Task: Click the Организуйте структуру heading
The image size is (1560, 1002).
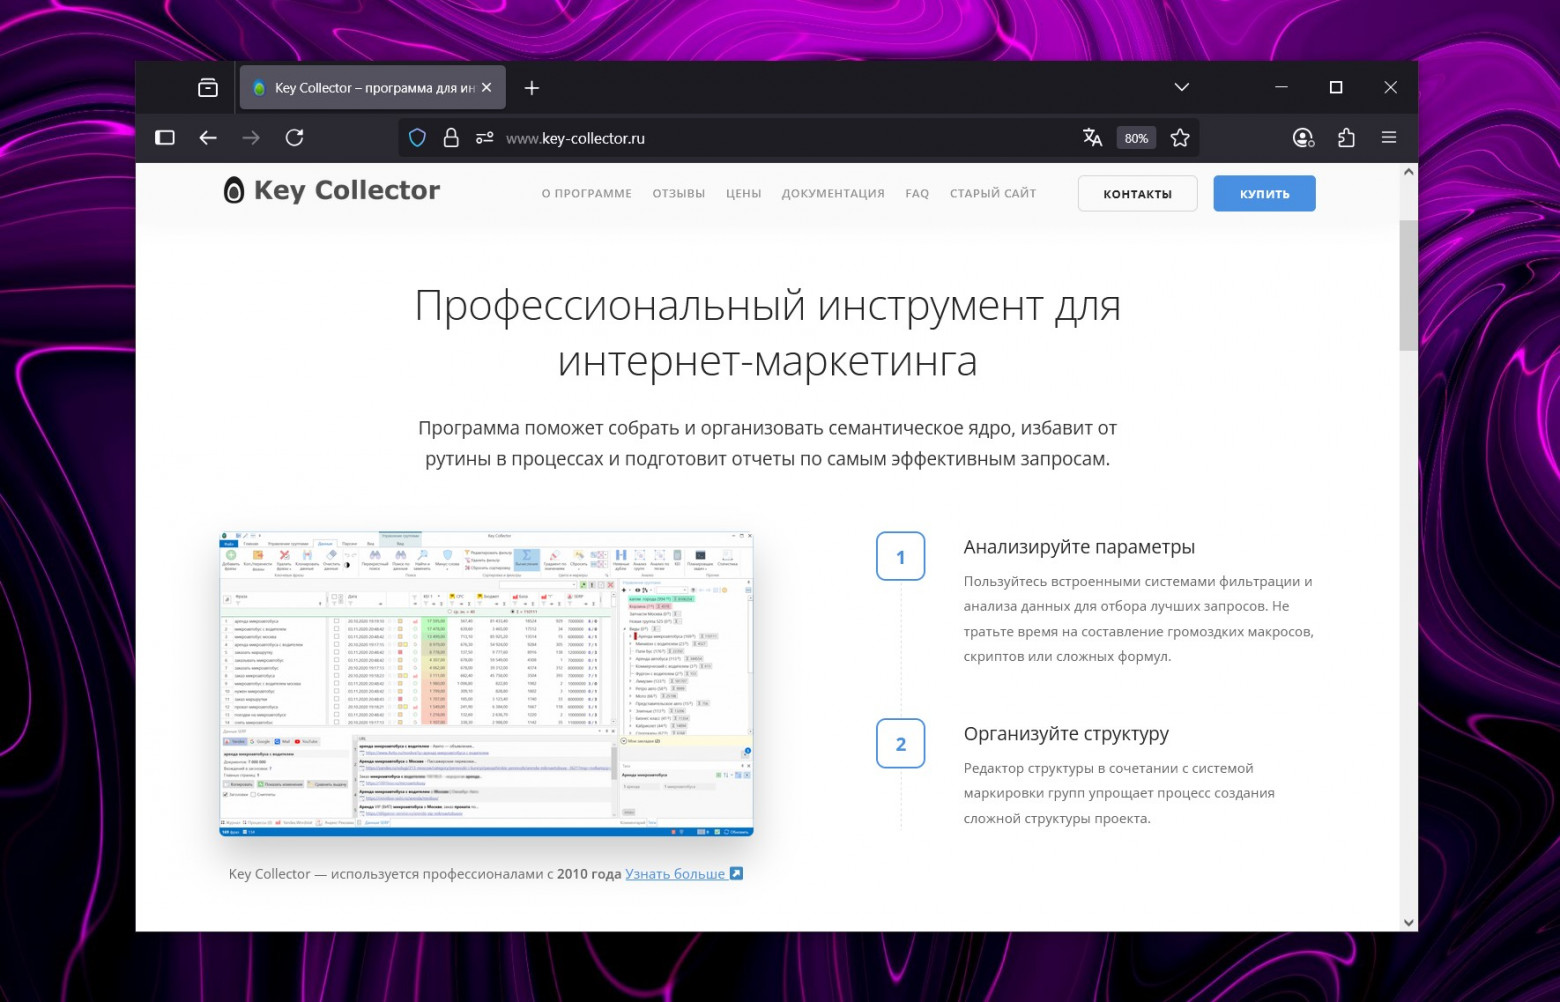Action: coord(1066,734)
